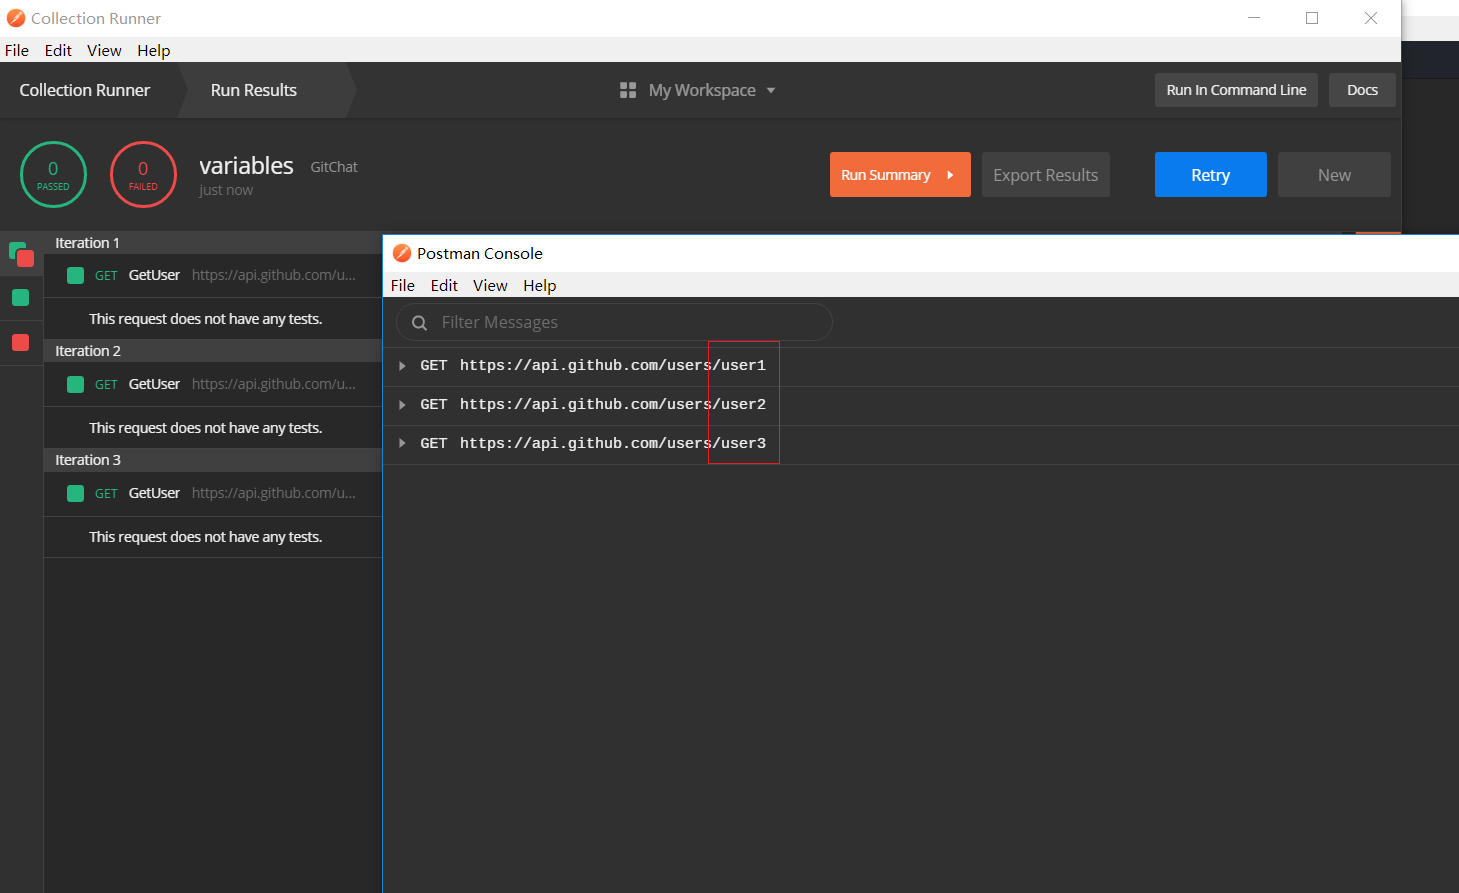This screenshot has width=1459, height=893.
Task: Switch to the Collection Runner tab
Action: point(85,90)
